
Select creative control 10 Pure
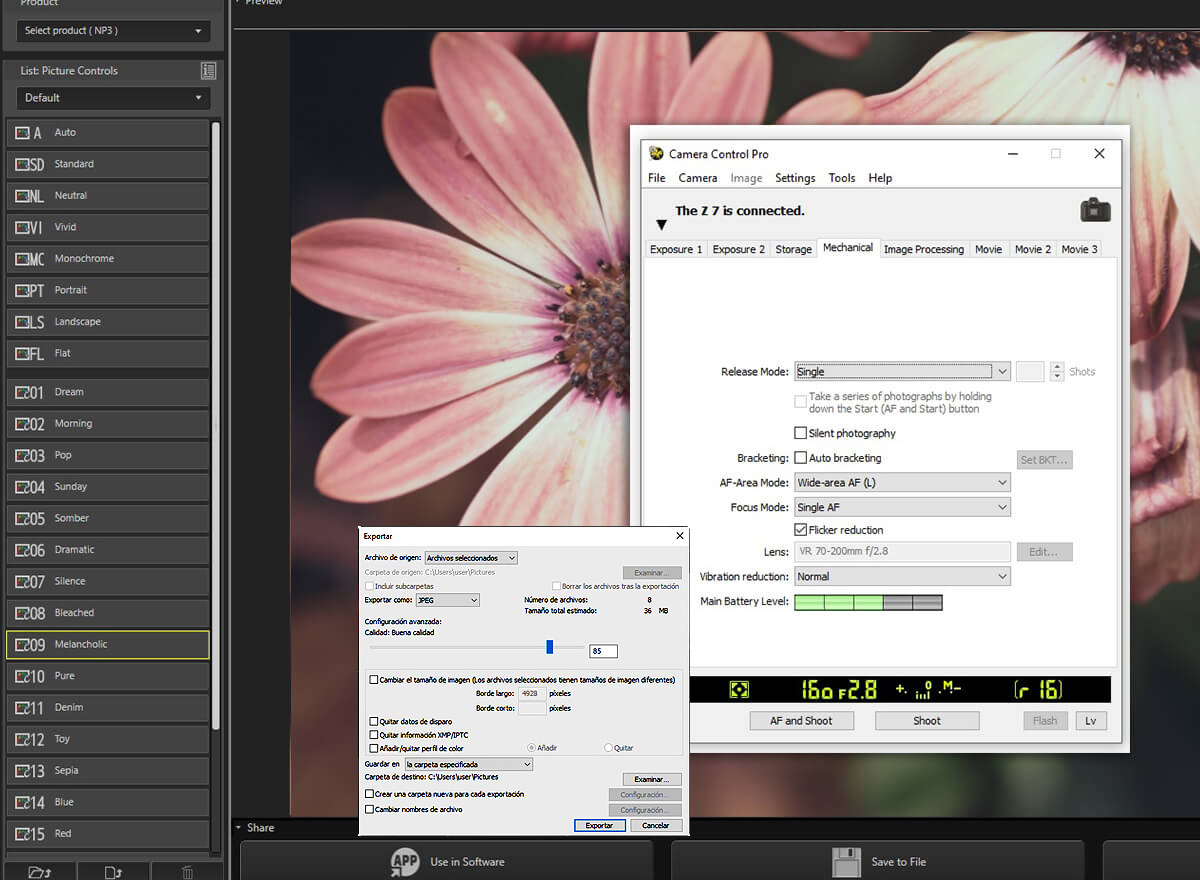tap(108, 676)
